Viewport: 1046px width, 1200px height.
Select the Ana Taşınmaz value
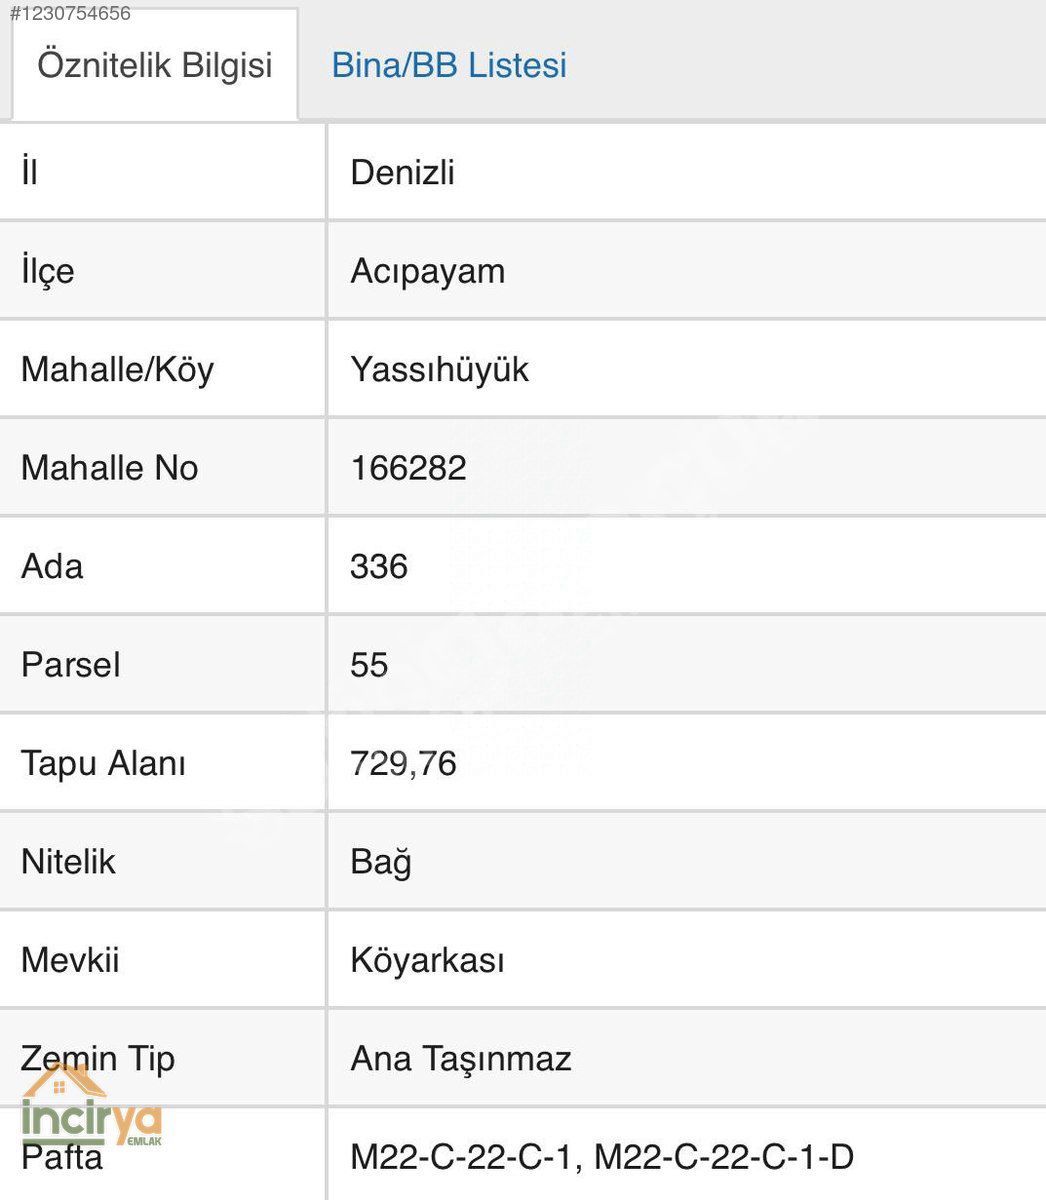[x=461, y=1059]
